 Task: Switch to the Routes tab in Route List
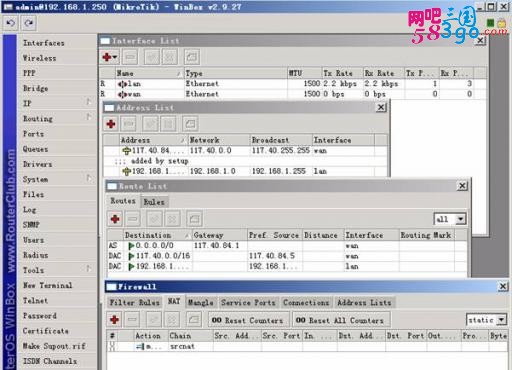point(123,201)
